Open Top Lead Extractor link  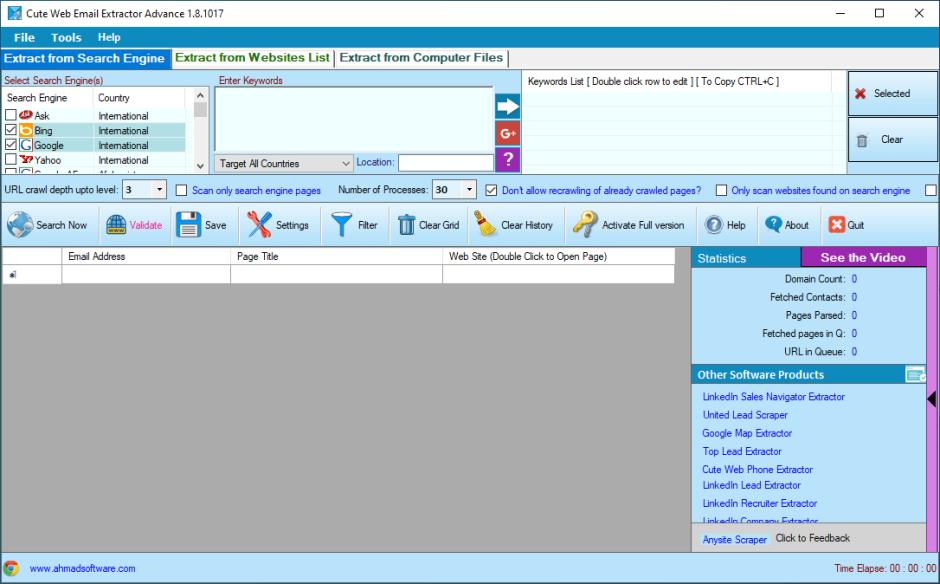742,451
